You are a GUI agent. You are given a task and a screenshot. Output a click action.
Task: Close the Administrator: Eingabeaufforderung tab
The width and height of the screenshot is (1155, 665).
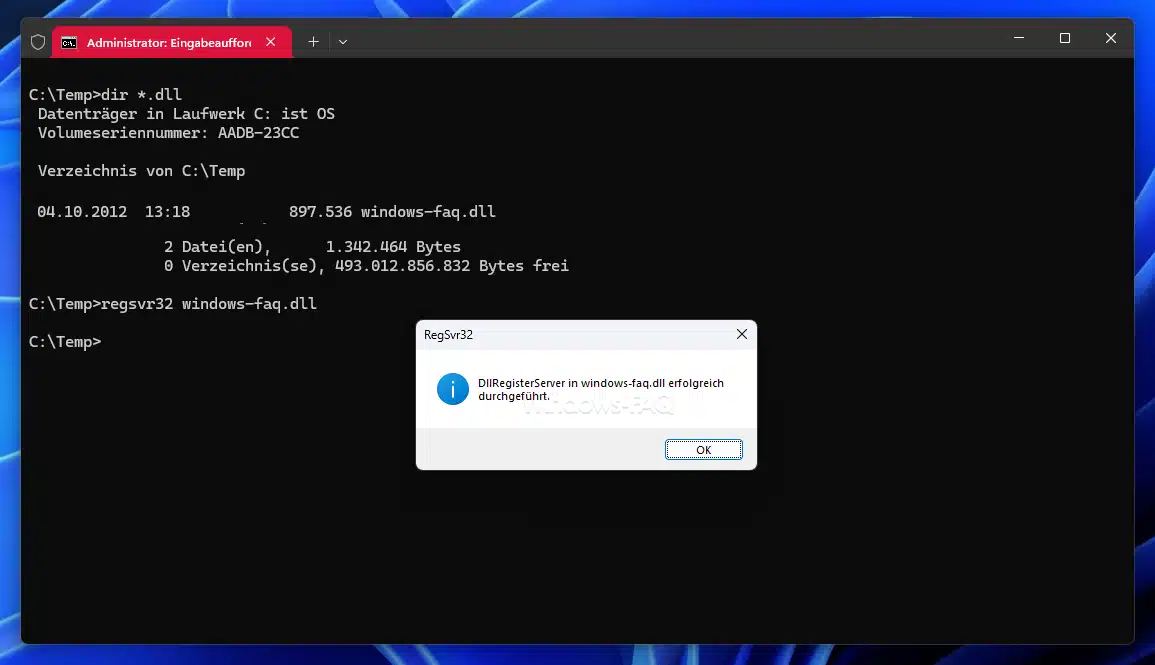(x=270, y=42)
